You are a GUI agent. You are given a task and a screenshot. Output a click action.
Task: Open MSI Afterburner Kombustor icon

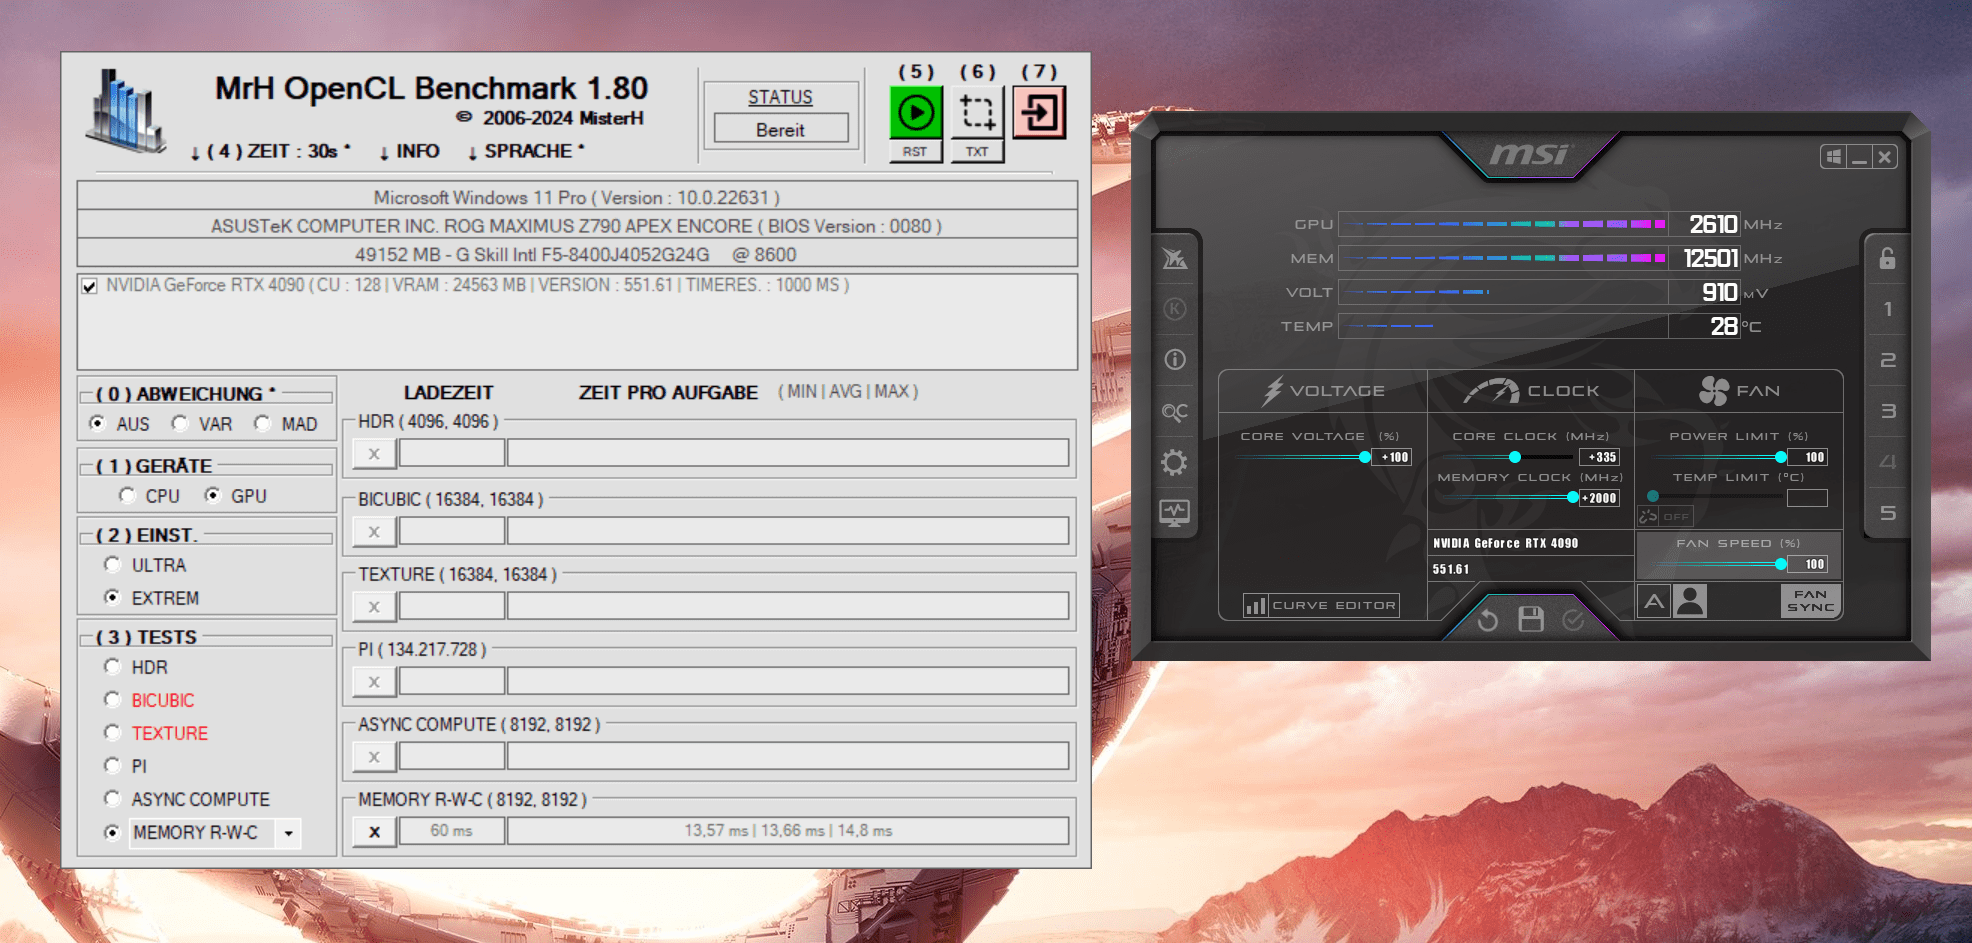click(x=1175, y=309)
